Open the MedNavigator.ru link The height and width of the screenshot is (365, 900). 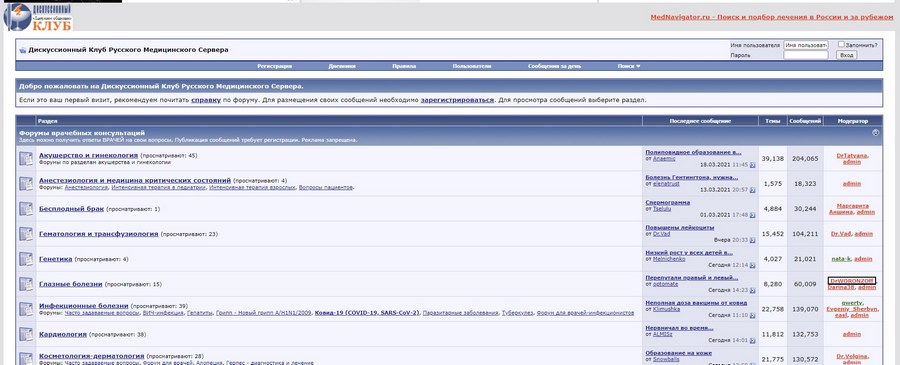(771, 17)
